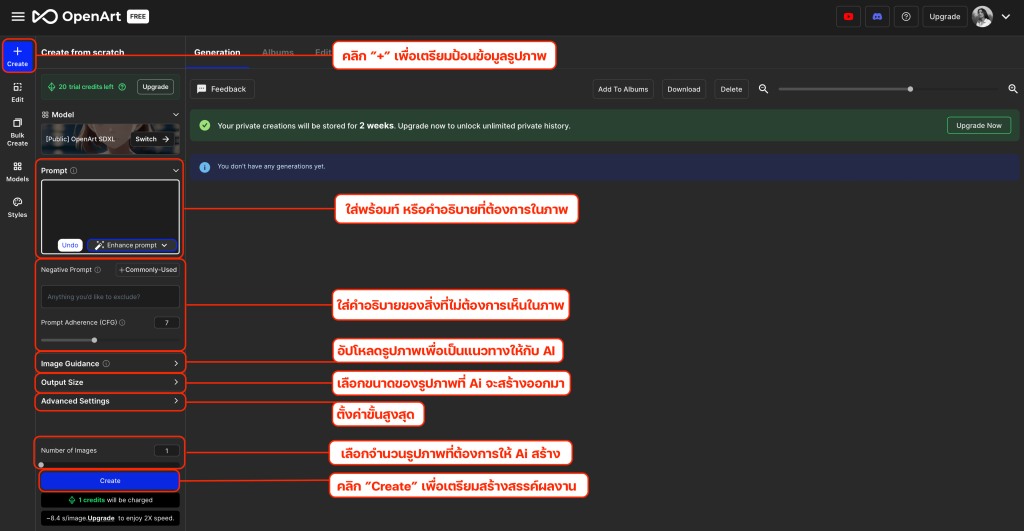Select the Generation tab

[217, 52]
